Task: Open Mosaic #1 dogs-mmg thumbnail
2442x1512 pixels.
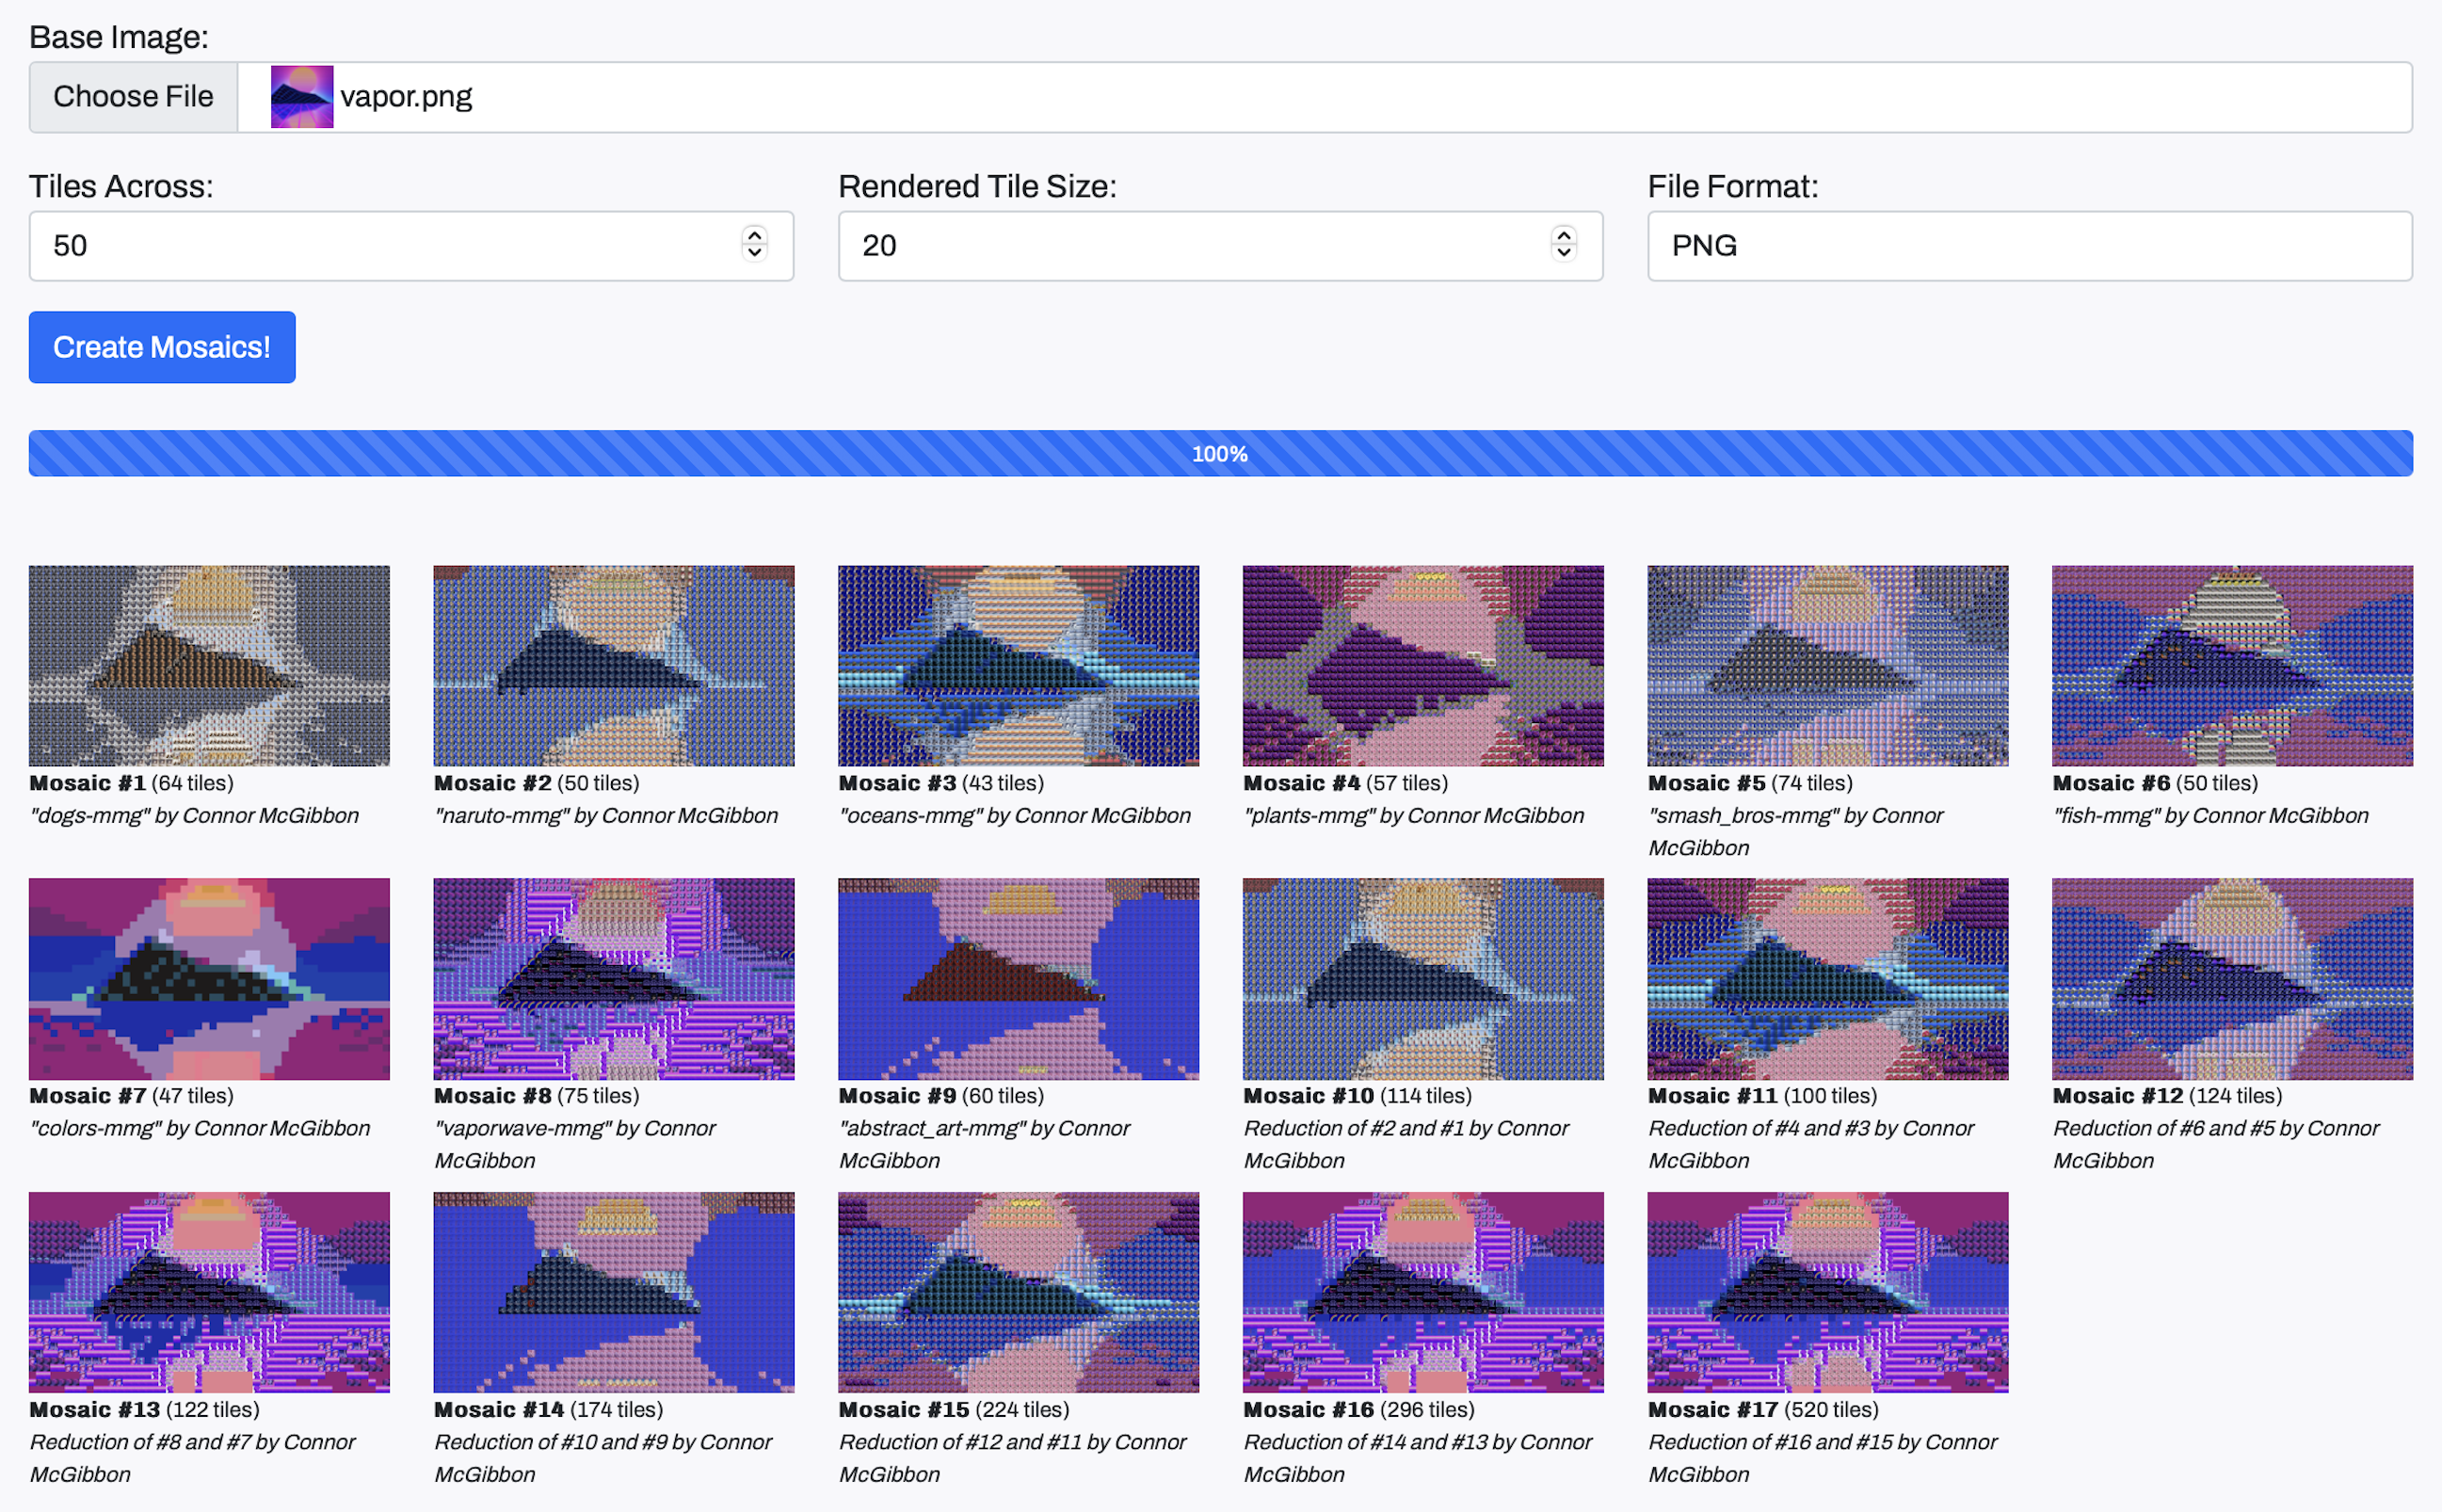Action: pos(209,666)
